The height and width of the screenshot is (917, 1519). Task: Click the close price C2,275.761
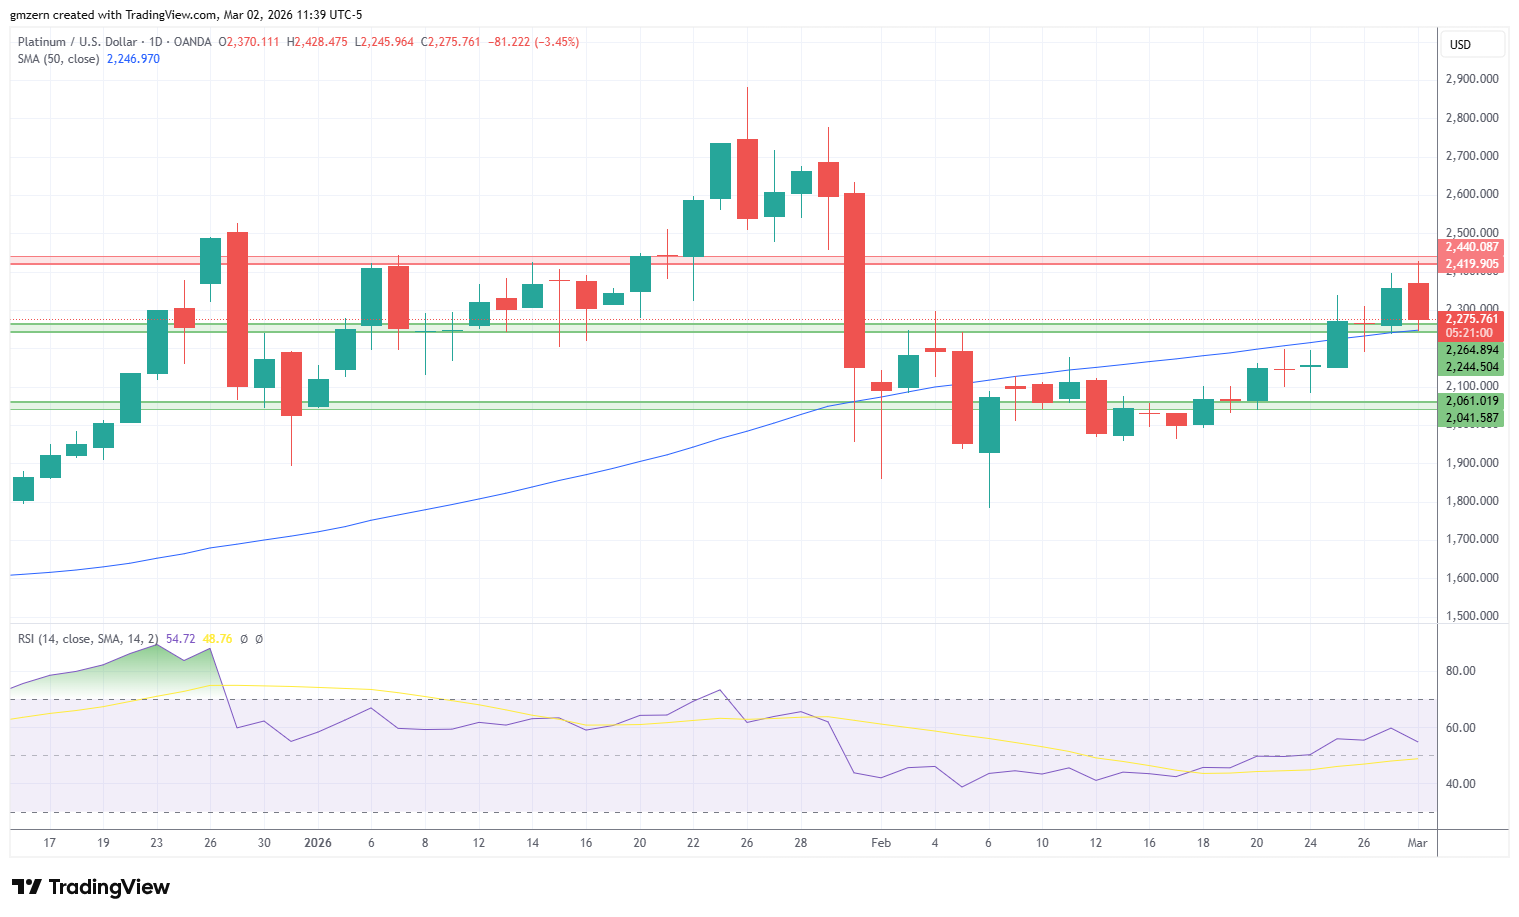tap(450, 42)
